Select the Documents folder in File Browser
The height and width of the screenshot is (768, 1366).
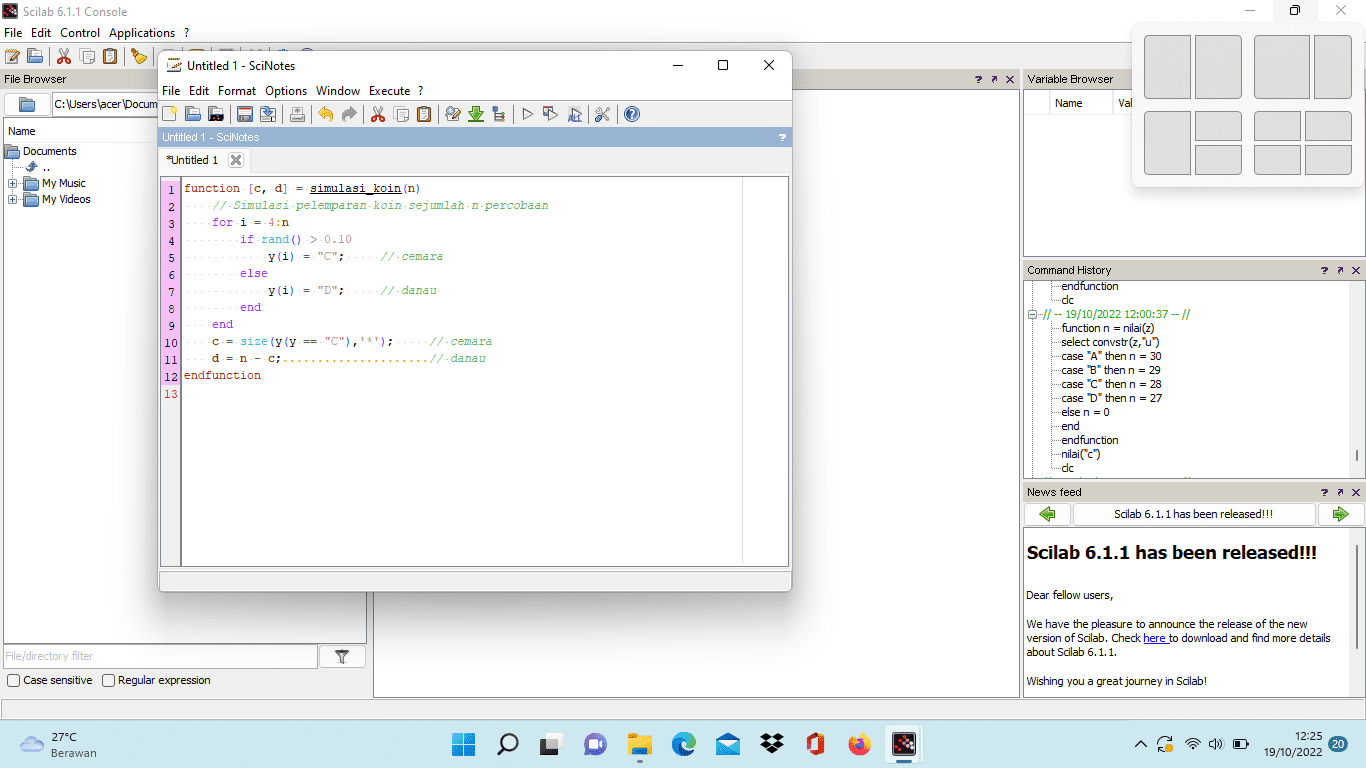[x=49, y=152]
